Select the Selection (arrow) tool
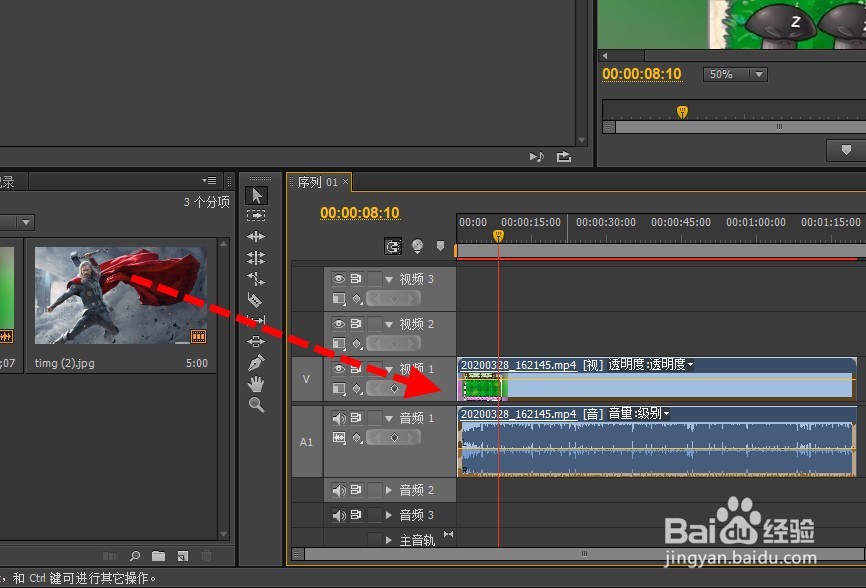The height and width of the screenshot is (588, 866). pyautogui.click(x=256, y=195)
